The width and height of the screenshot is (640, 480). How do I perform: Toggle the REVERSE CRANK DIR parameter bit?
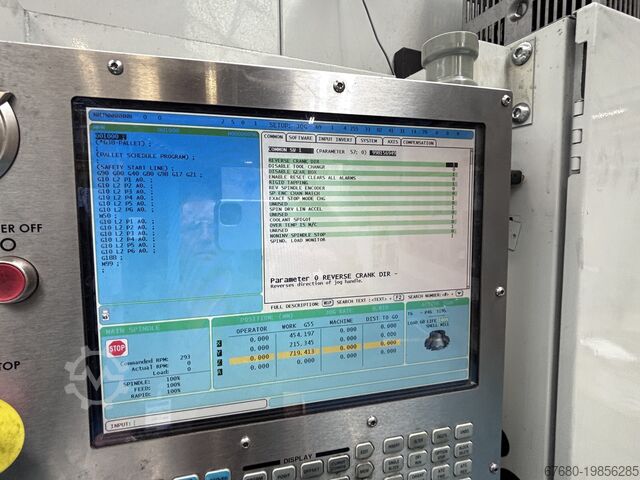click(452, 162)
